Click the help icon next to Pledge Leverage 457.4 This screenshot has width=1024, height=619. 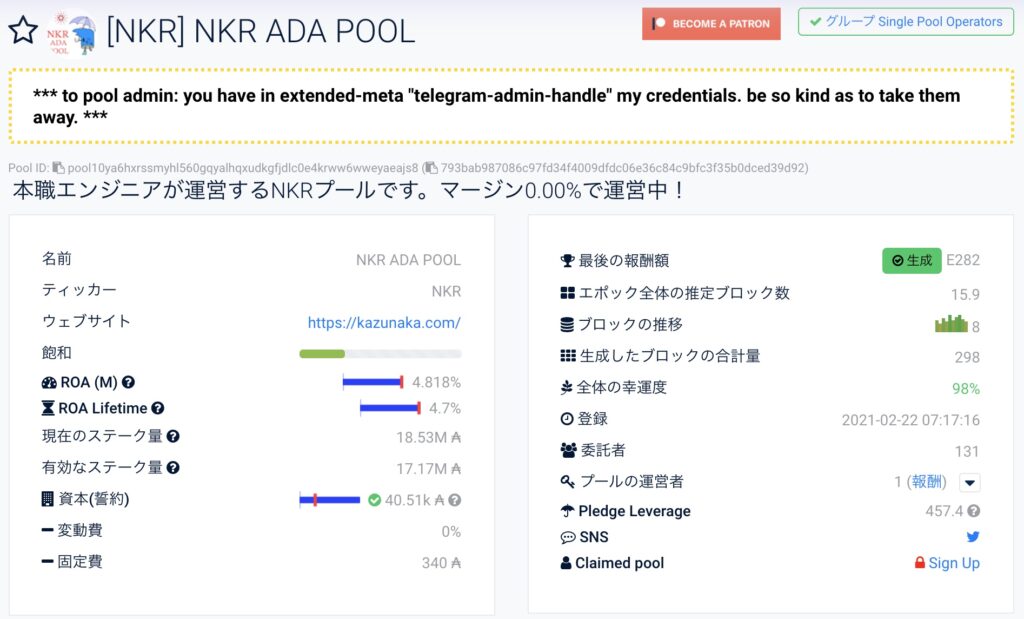[x=974, y=511]
